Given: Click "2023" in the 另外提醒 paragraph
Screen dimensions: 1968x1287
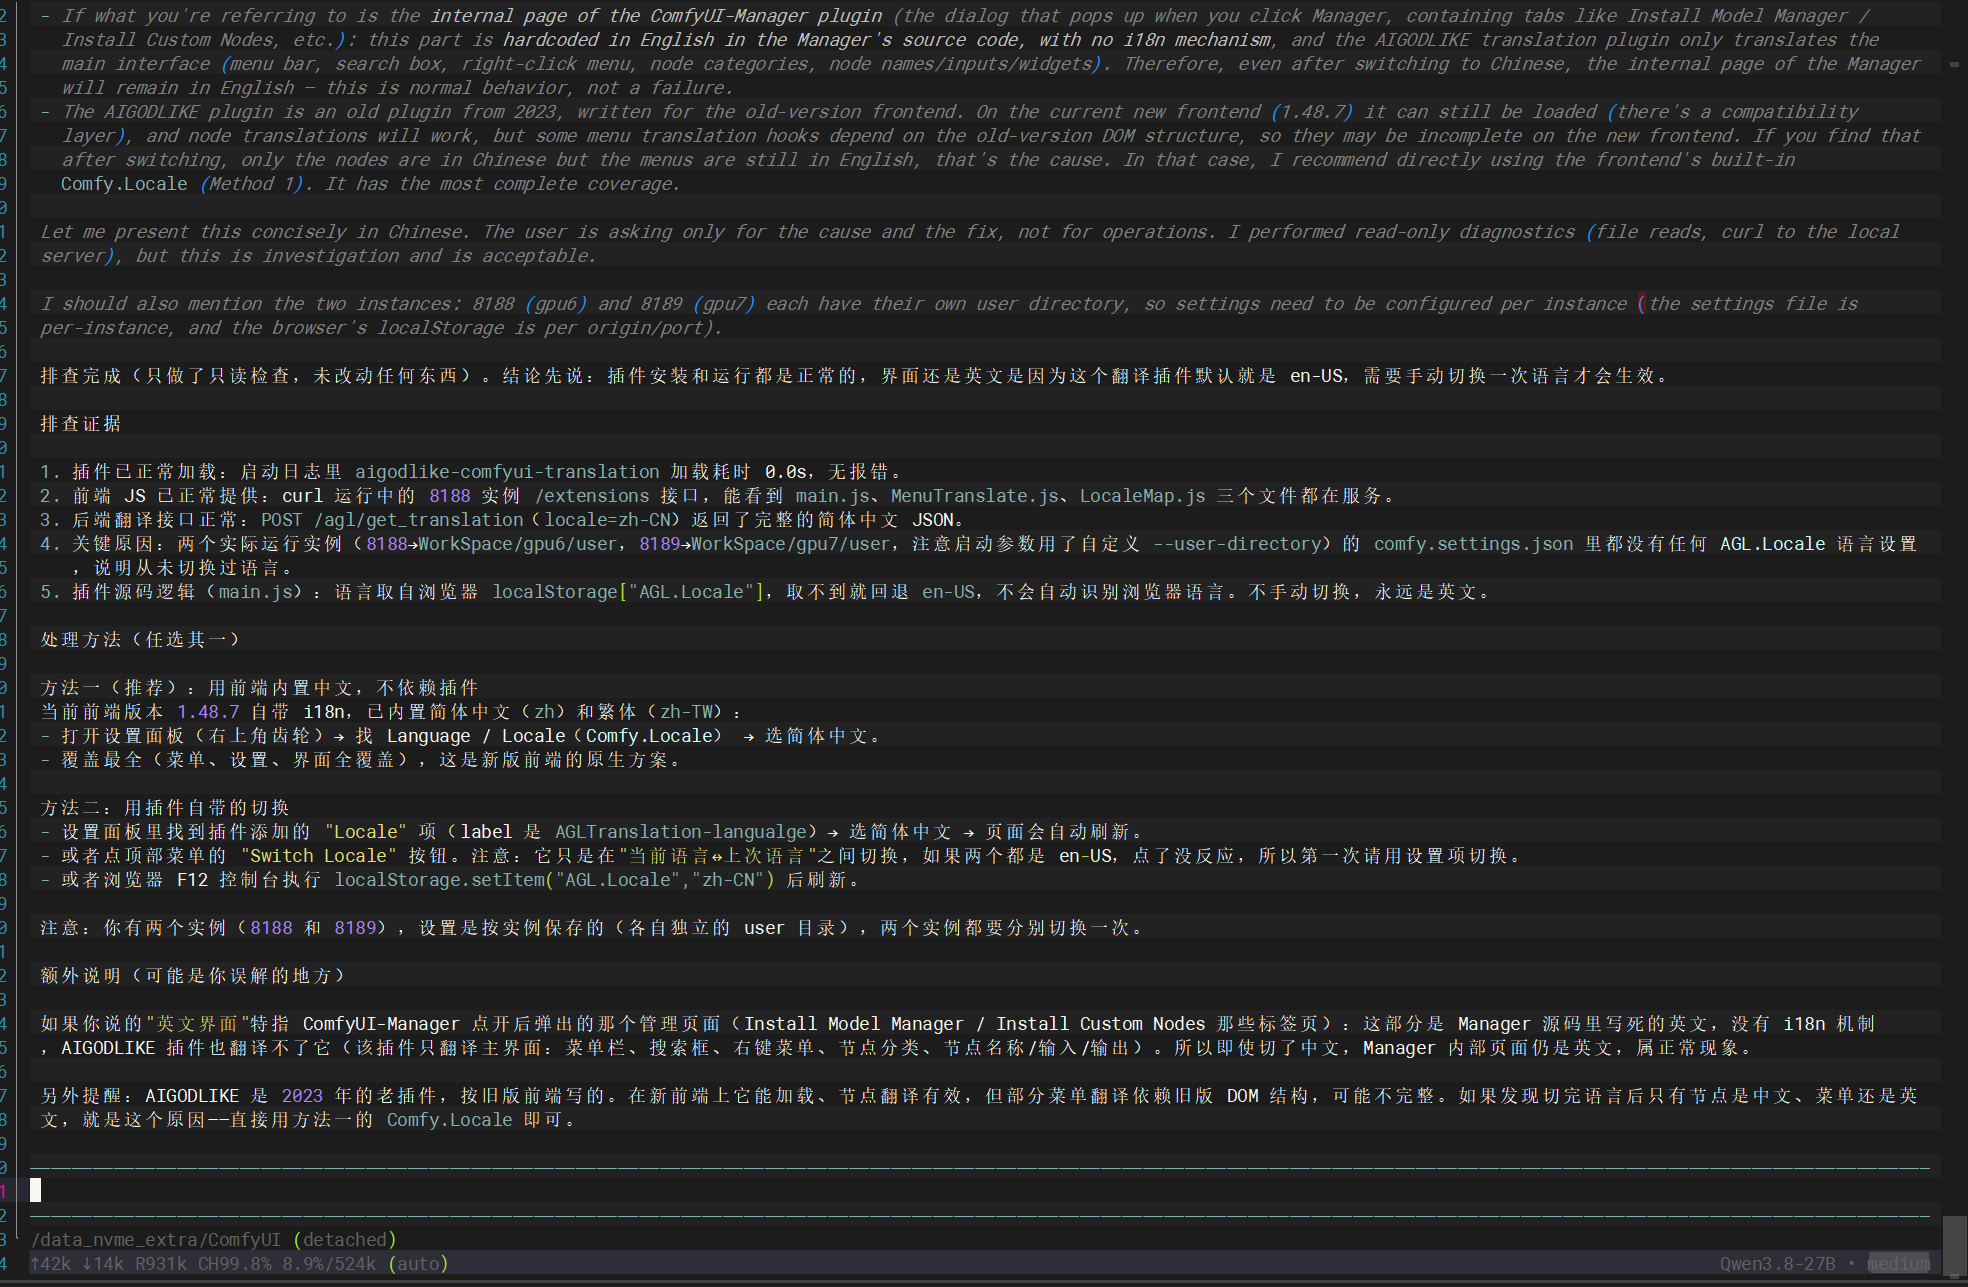Looking at the screenshot, I should (302, 1096).
